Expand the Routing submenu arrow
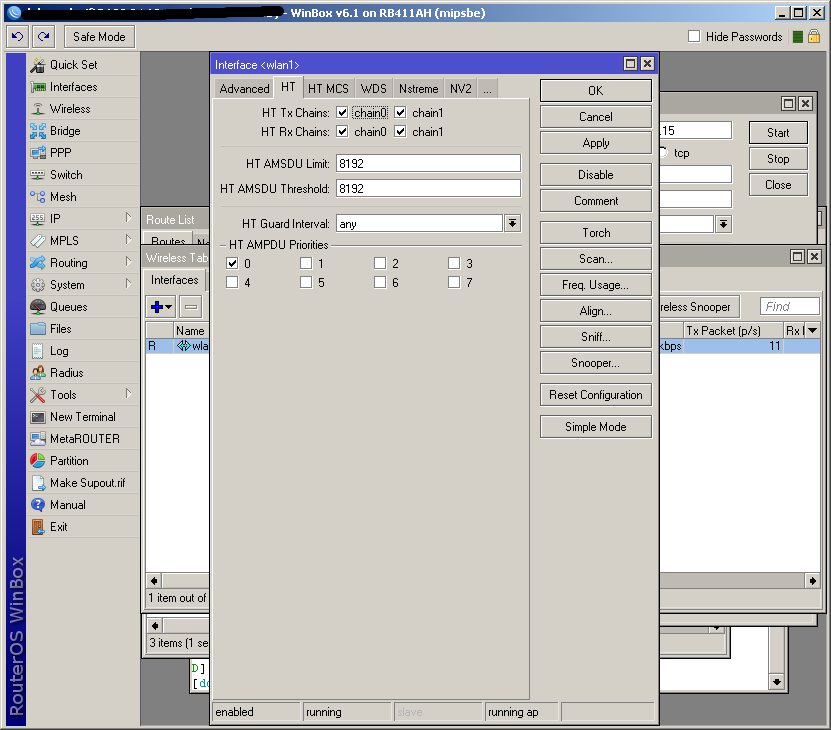831x730 pixels. coord(128,262)
